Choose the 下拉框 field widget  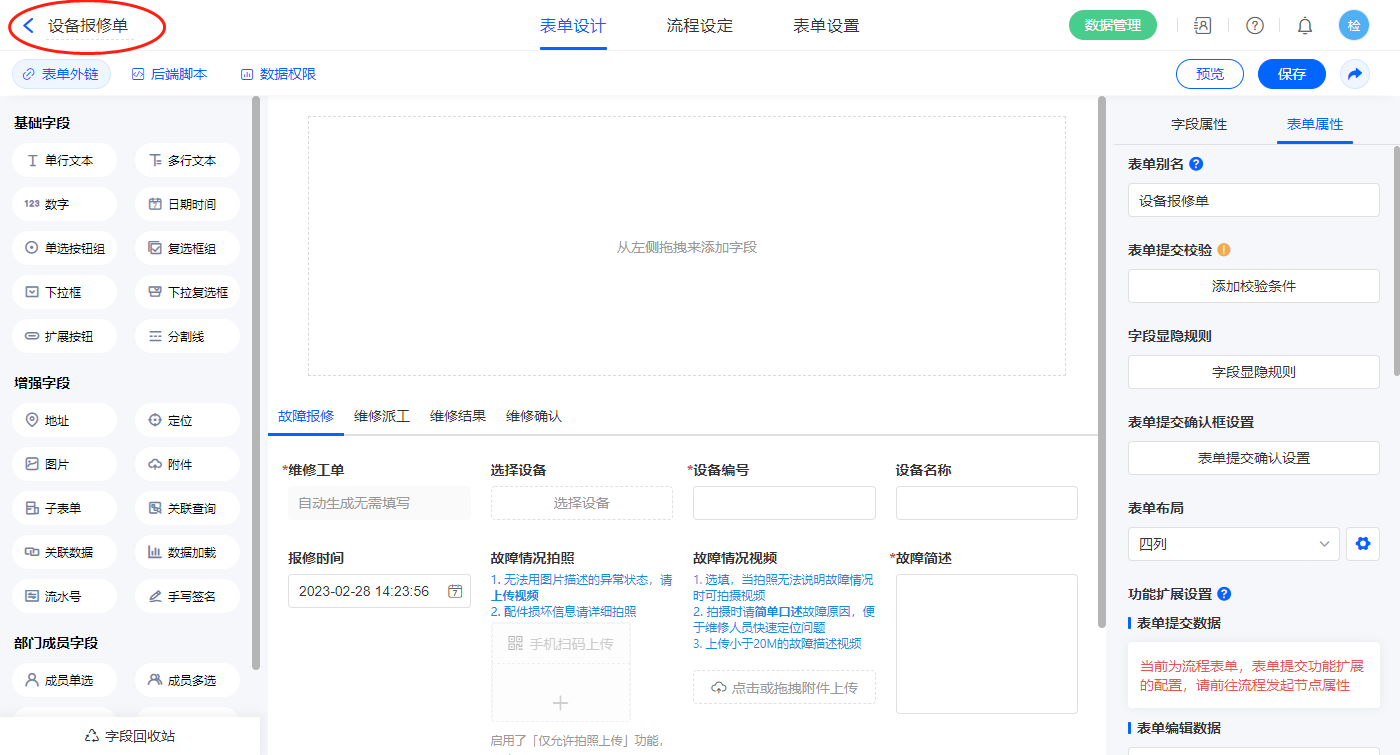pyautogui.click(x=65, y=292)
